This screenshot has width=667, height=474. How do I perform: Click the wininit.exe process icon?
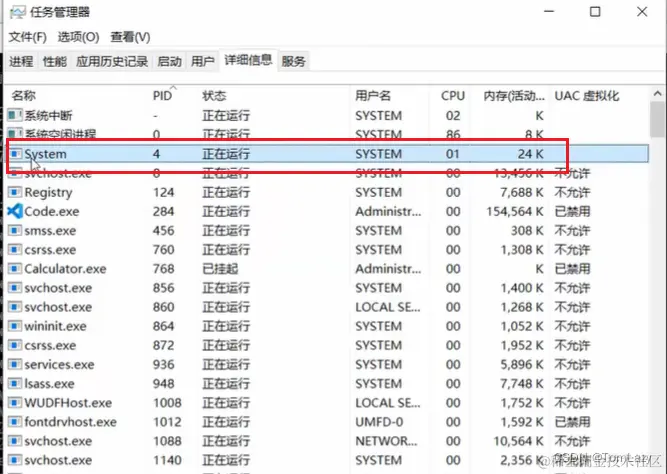15,326
